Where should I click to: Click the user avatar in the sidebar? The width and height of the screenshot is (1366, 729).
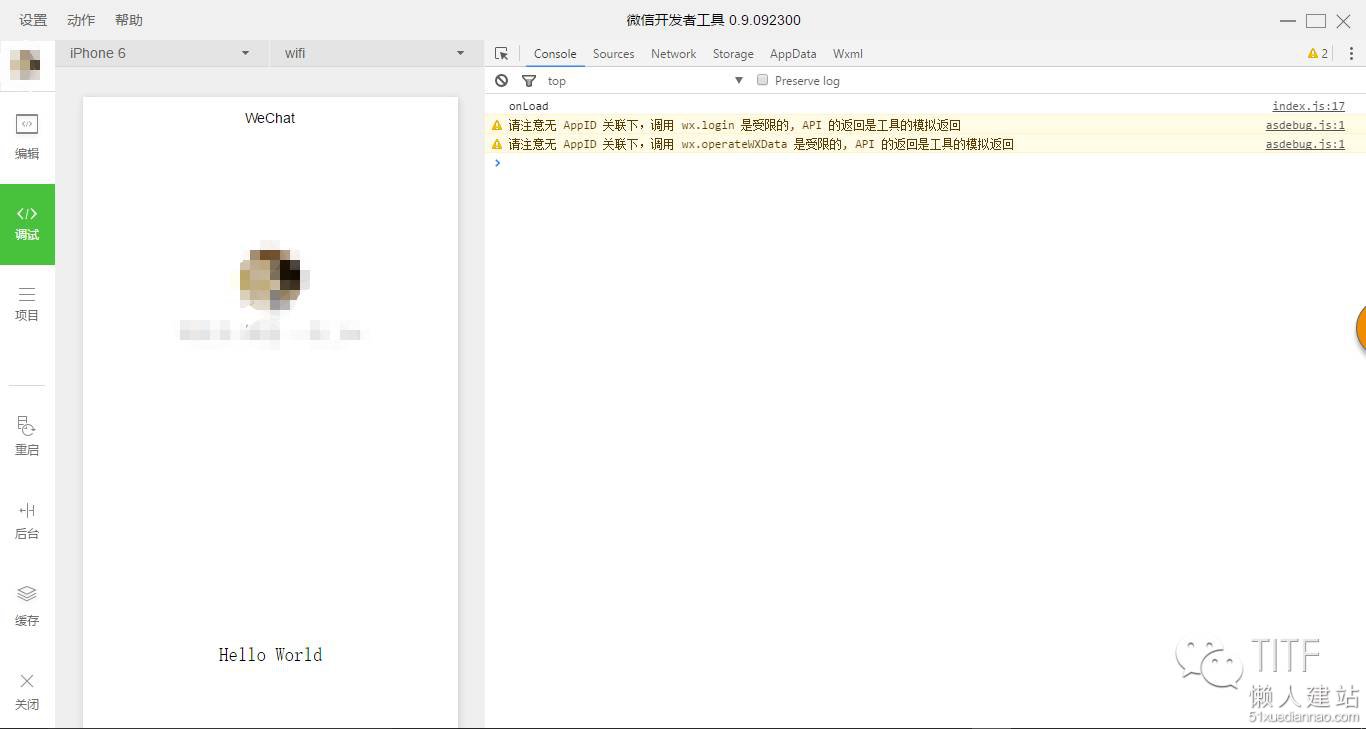pos(25,65)
